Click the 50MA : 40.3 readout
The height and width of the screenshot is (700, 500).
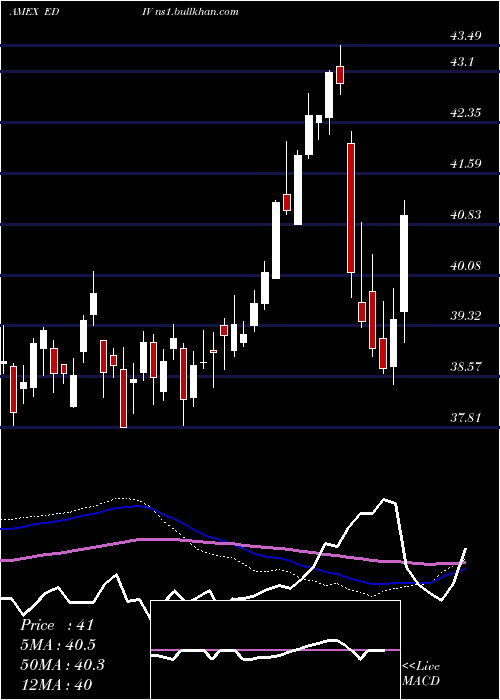62,665
